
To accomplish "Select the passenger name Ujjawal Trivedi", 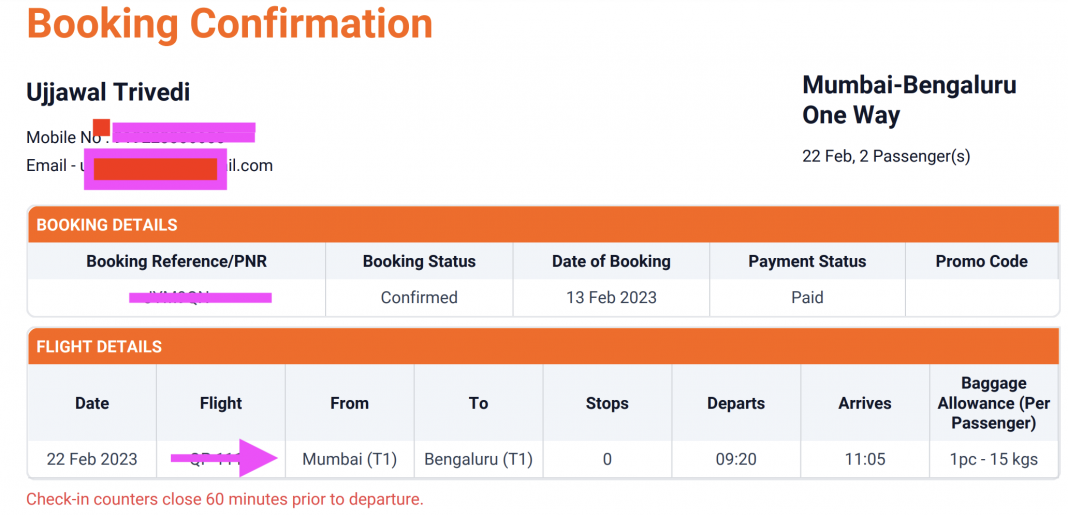I will [108, 93].
